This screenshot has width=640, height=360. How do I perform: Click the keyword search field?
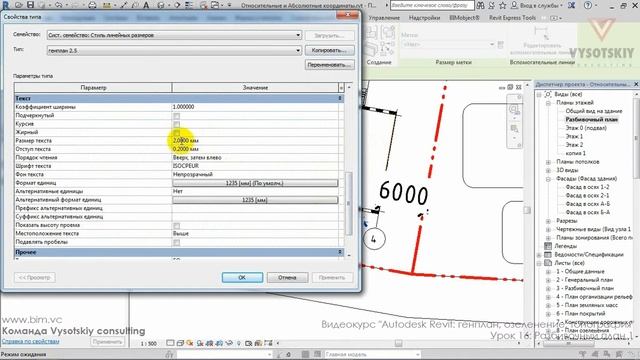[432, 5]
